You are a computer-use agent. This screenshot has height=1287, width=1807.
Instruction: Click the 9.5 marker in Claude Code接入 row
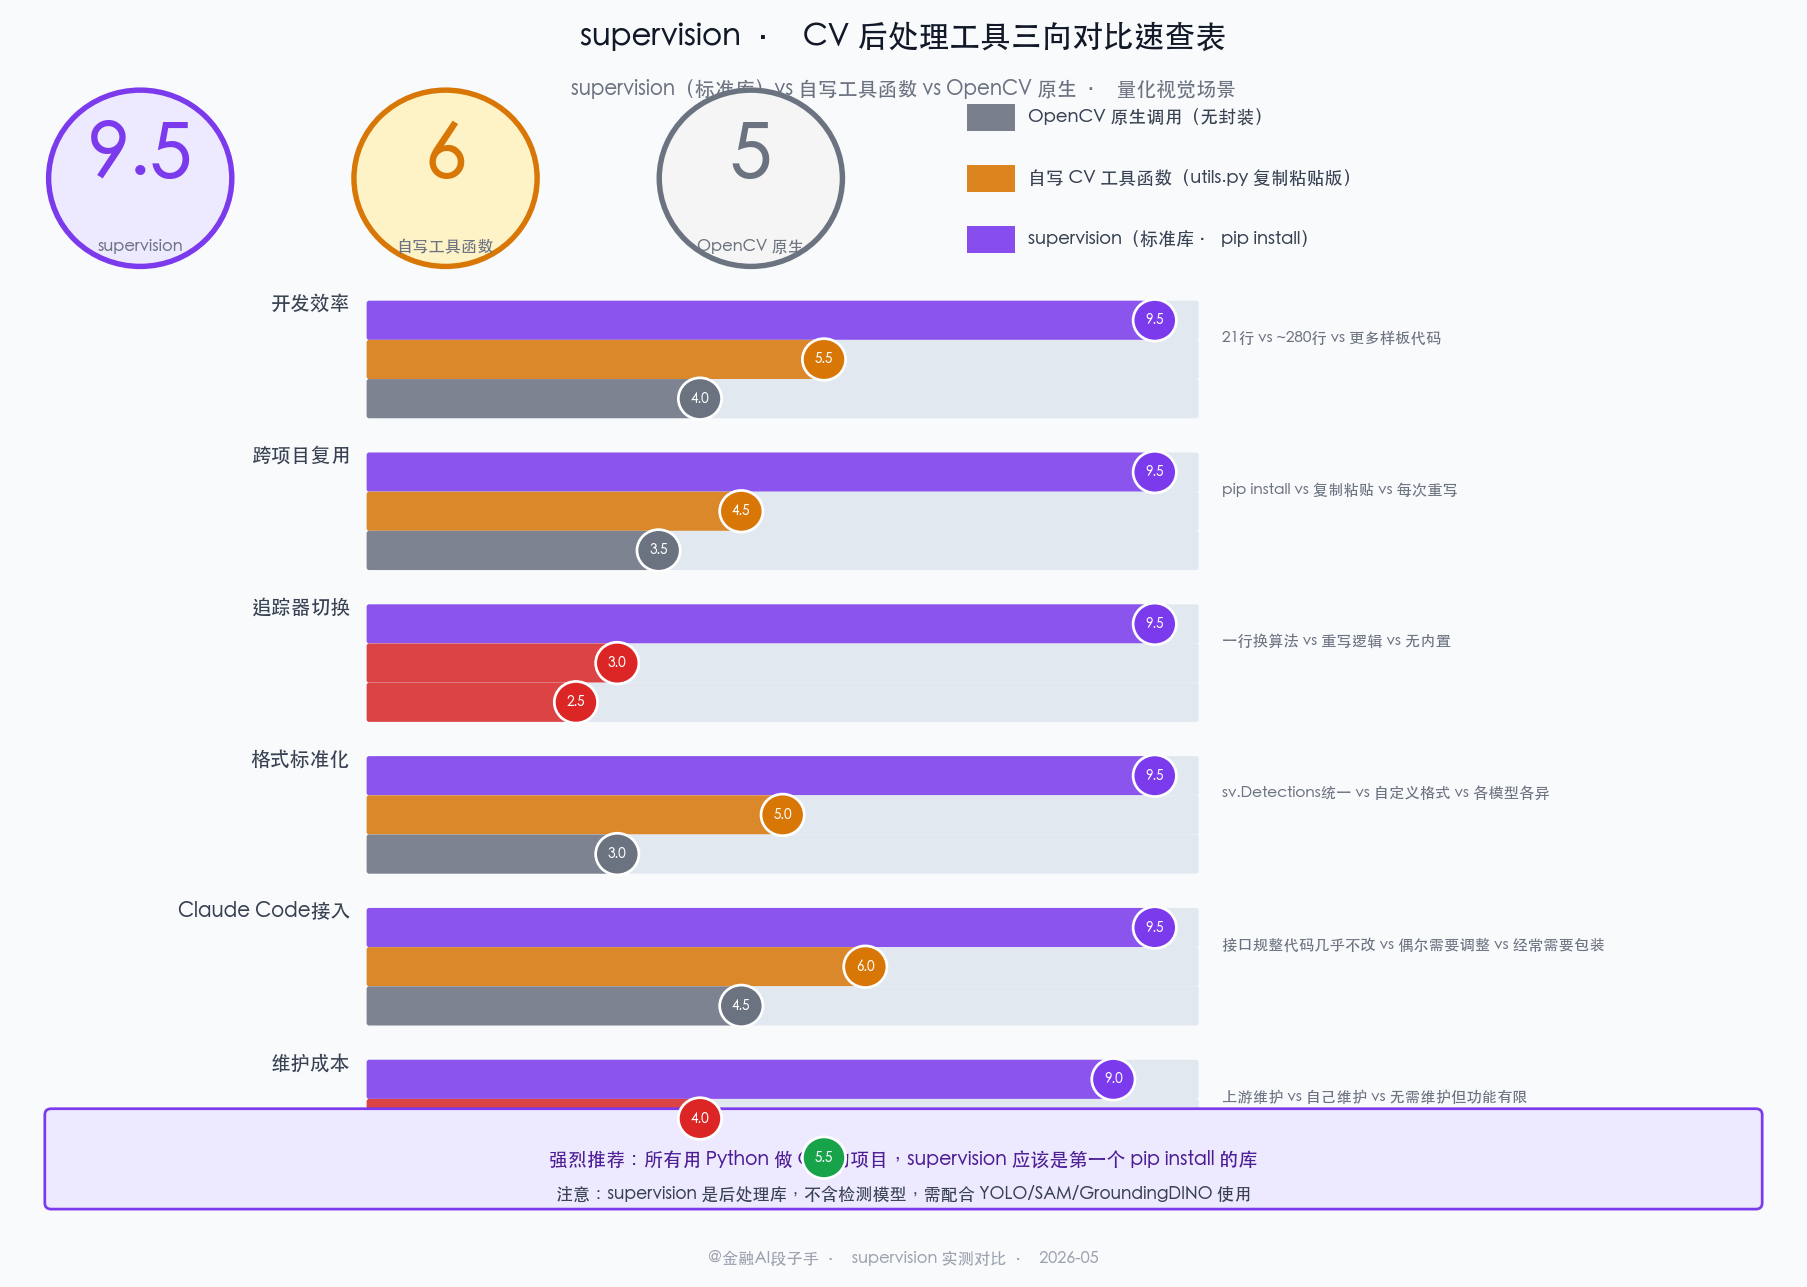[x=1154, y=928]
